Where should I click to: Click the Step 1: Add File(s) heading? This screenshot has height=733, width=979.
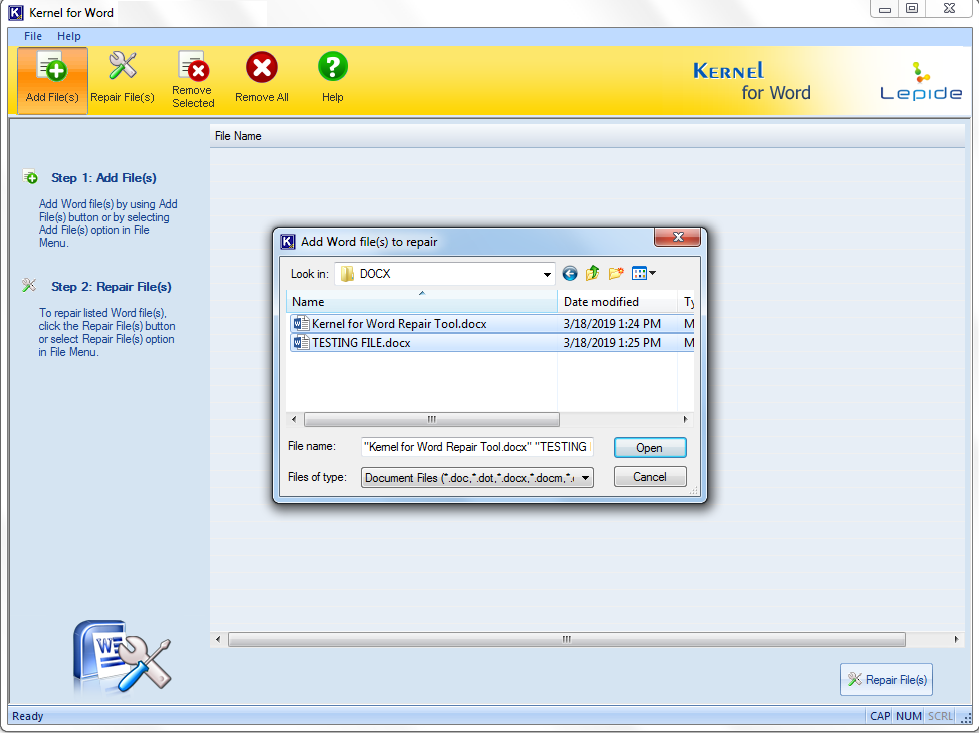coord(104,178)
